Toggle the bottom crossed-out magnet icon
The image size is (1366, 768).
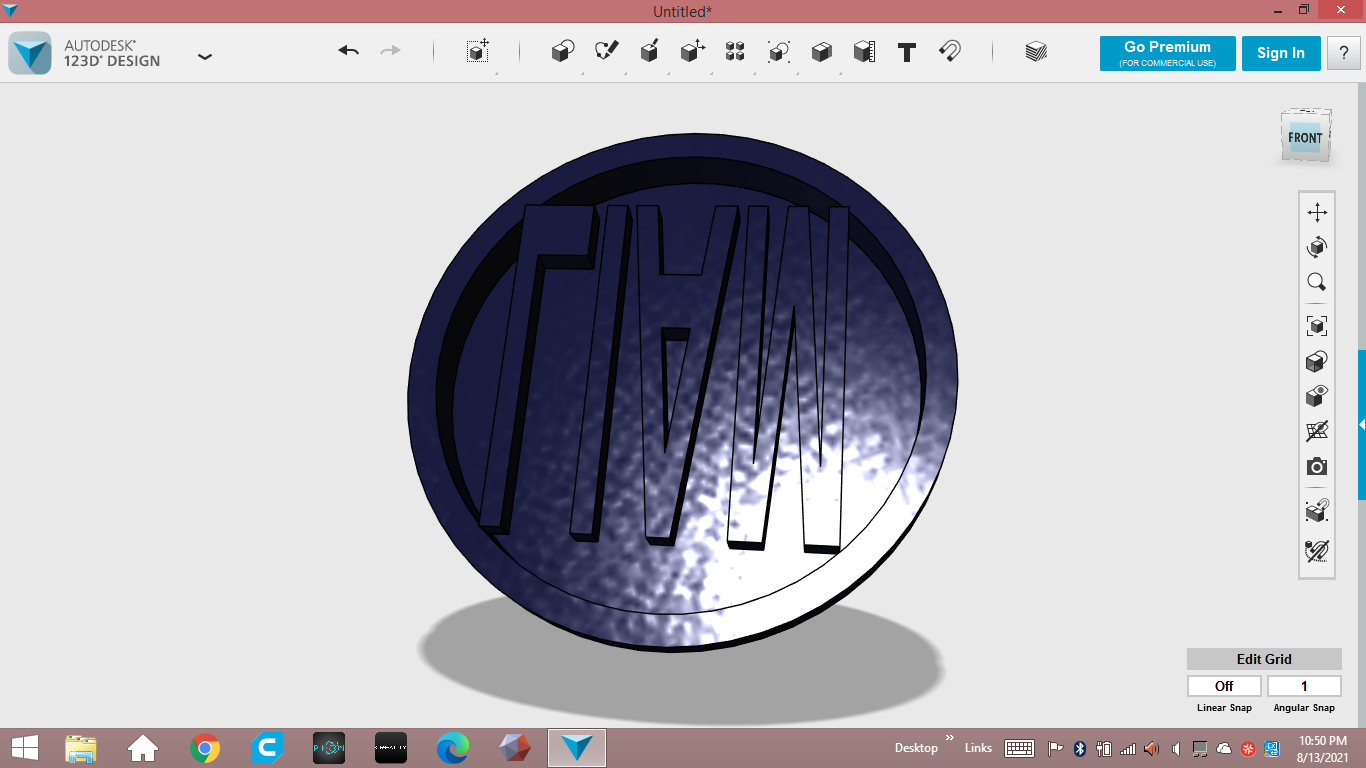[1317, 550]
